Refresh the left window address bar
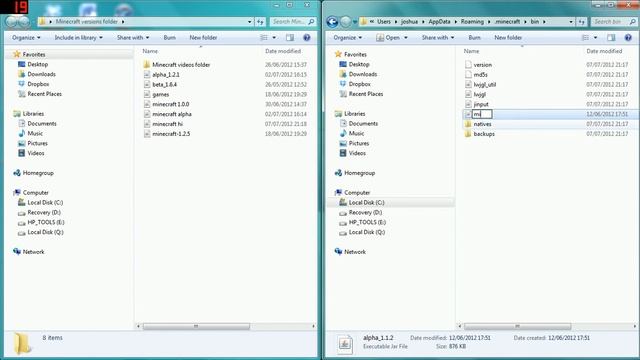640x360 pixels. [x=260, y=22]
